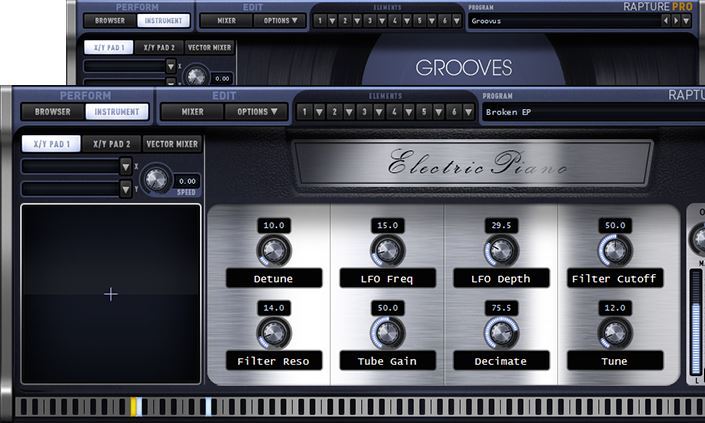The height and width of the screenshot is (423, 705).
Task: Open the Browser view in front window
Action: click(53, 111)
